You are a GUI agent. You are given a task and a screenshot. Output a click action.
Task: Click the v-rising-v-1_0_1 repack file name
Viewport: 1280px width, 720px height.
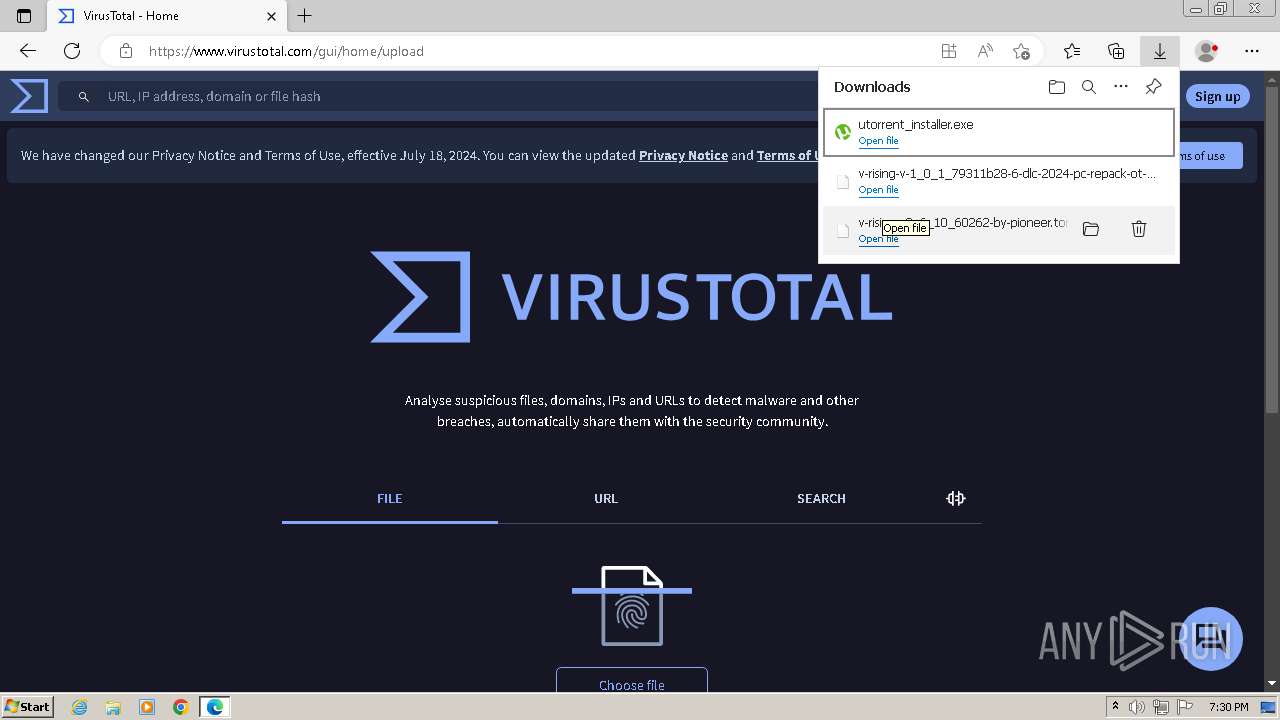tap(1007, 173)
